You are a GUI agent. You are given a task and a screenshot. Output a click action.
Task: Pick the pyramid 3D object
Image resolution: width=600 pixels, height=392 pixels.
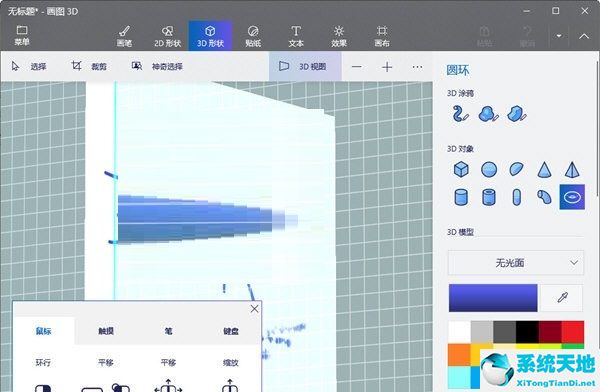click(x=572, y=170)
